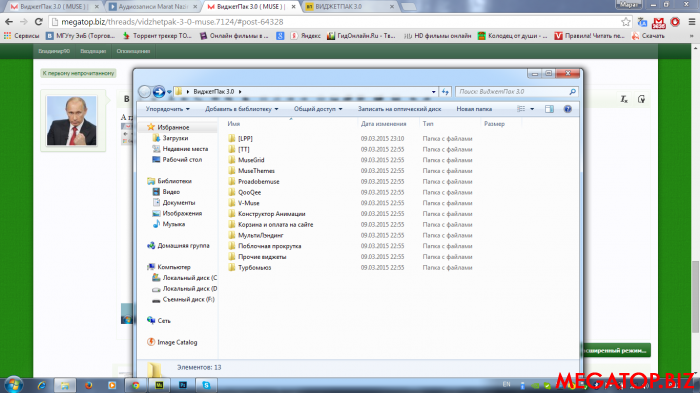
Task: Open Общий доступ dropdown
Action: [x=318, y=109]
